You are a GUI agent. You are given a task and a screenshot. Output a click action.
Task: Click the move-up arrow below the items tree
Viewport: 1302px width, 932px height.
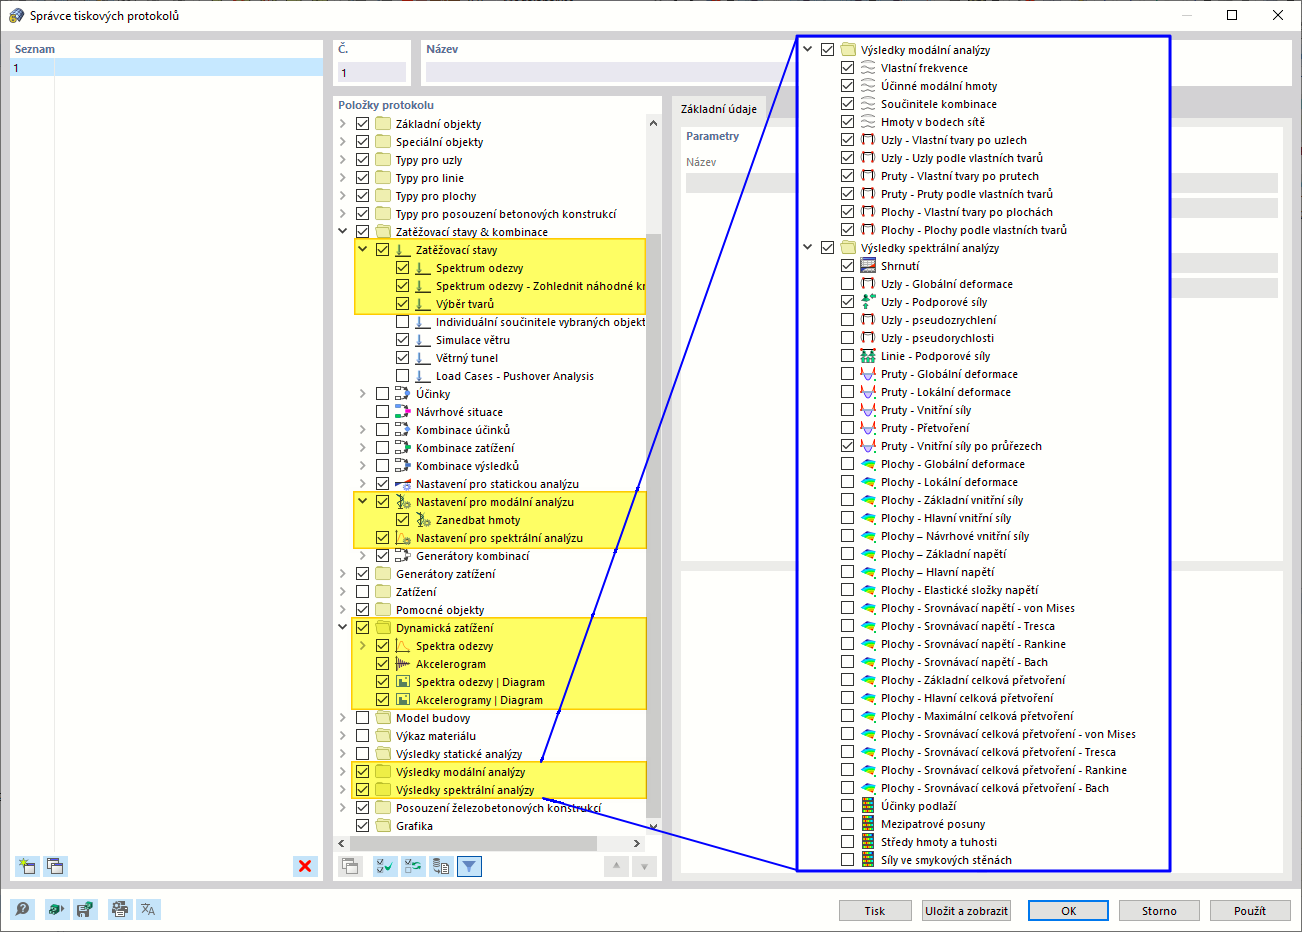click(x=617, y=866)
